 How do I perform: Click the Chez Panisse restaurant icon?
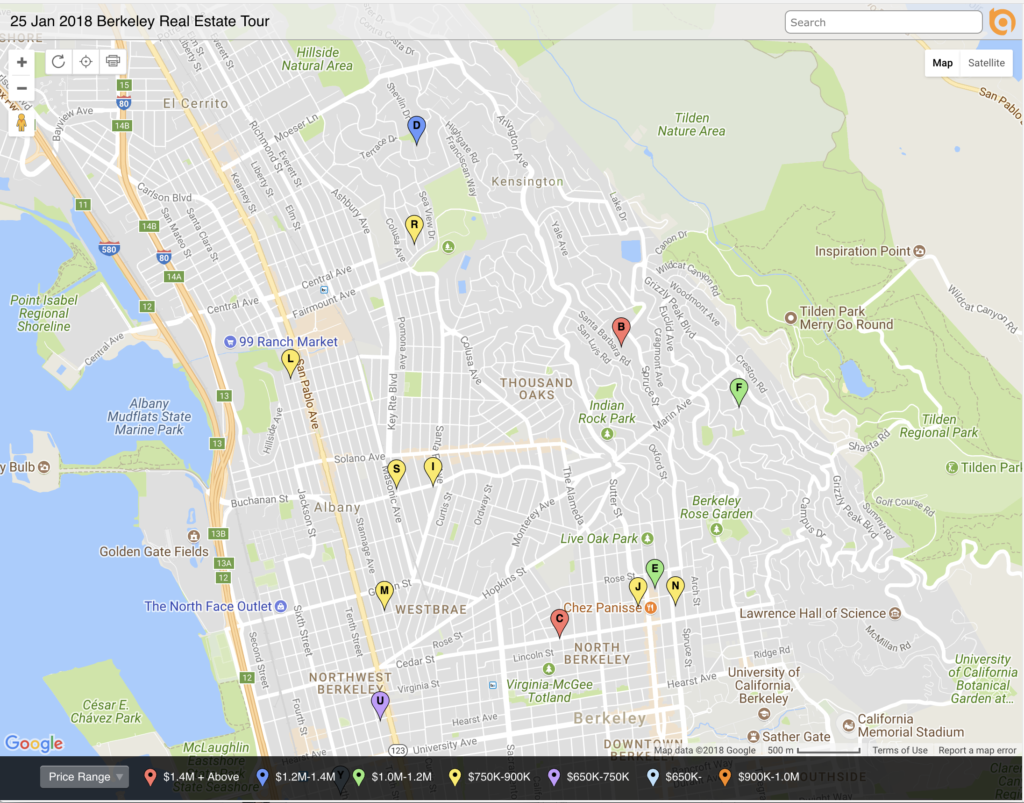click(x=650, y=608)
